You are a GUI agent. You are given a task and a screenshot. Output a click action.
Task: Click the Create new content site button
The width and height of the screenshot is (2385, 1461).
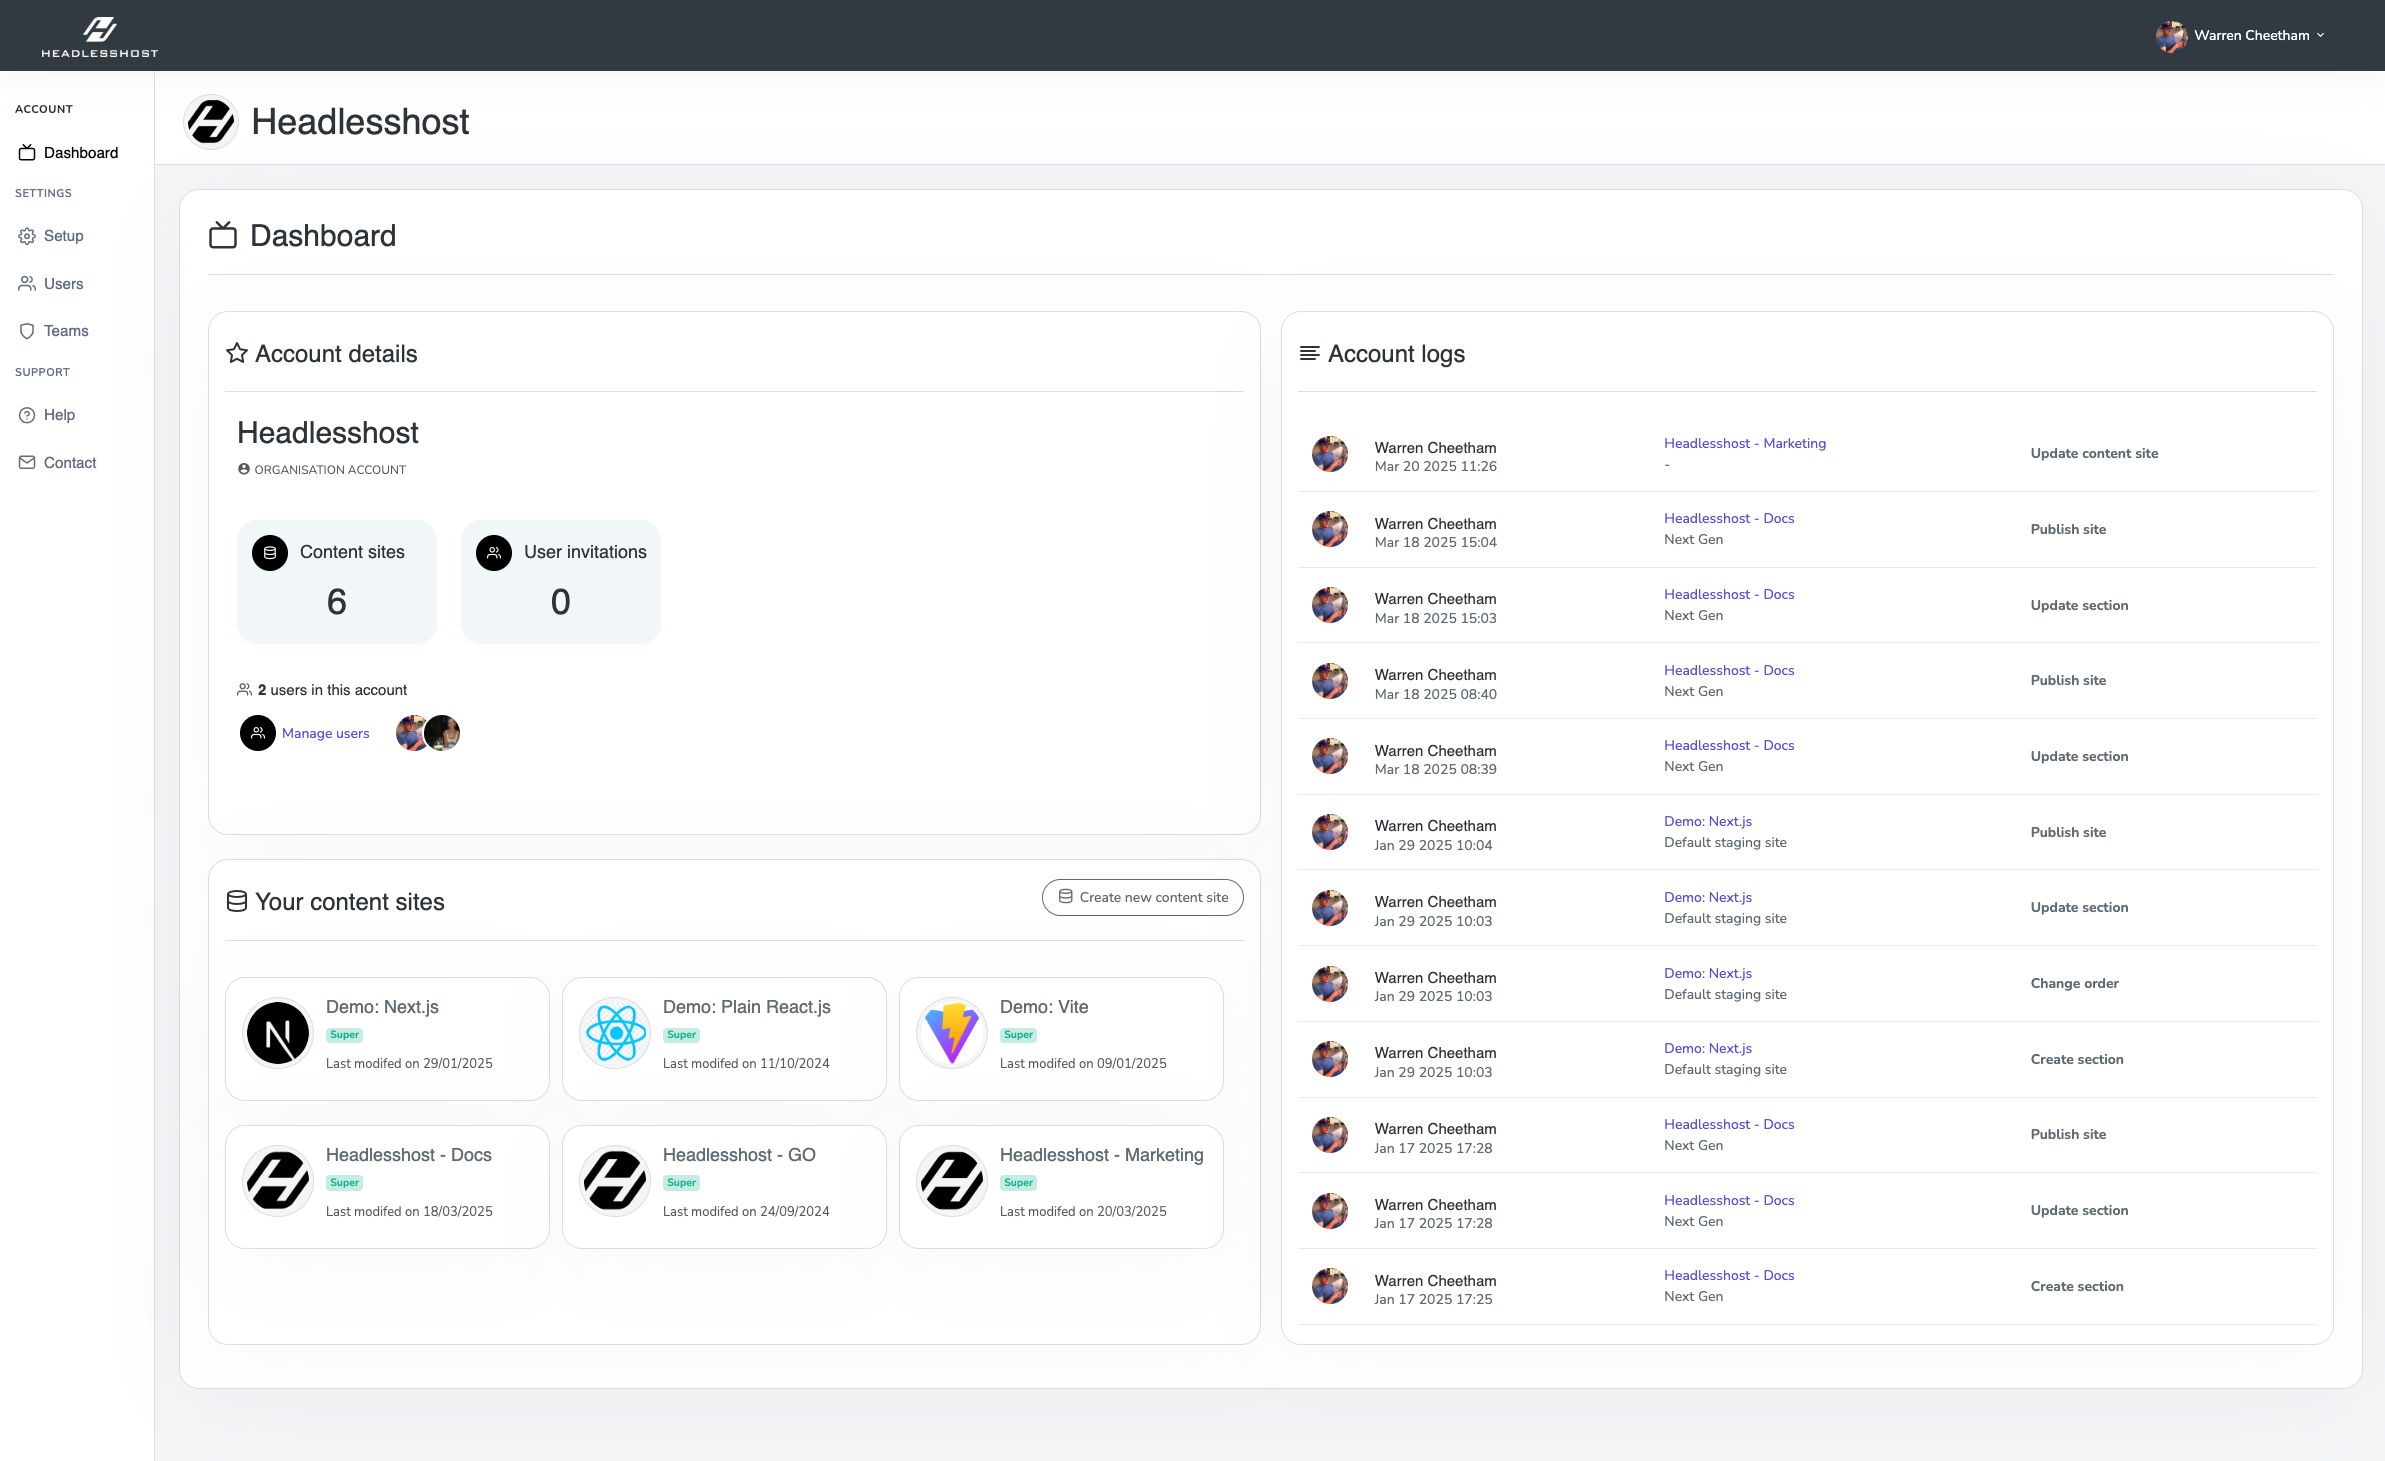coord(1142,897)
